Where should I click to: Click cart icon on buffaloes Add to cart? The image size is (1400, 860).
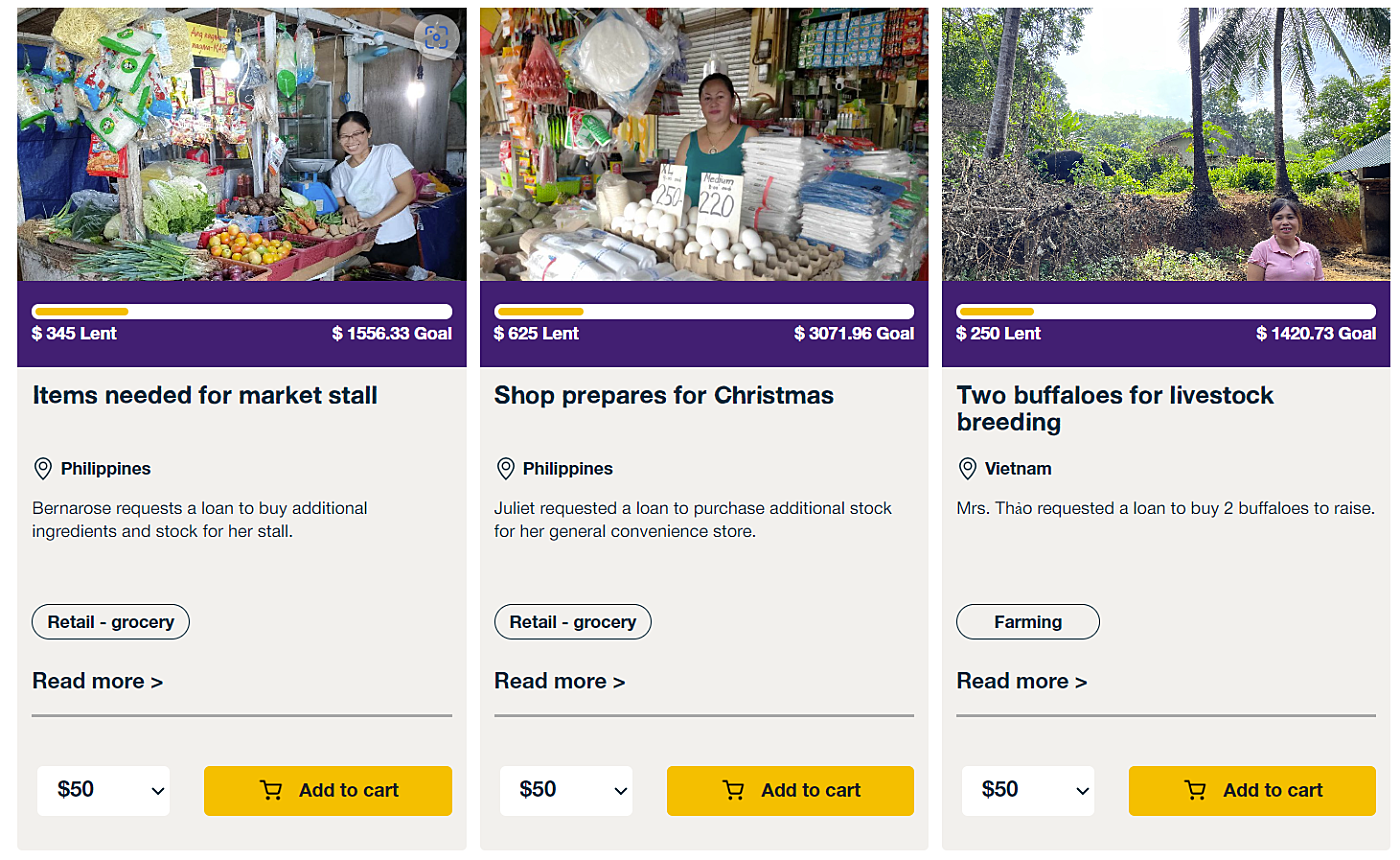(x=1195, y=791)
